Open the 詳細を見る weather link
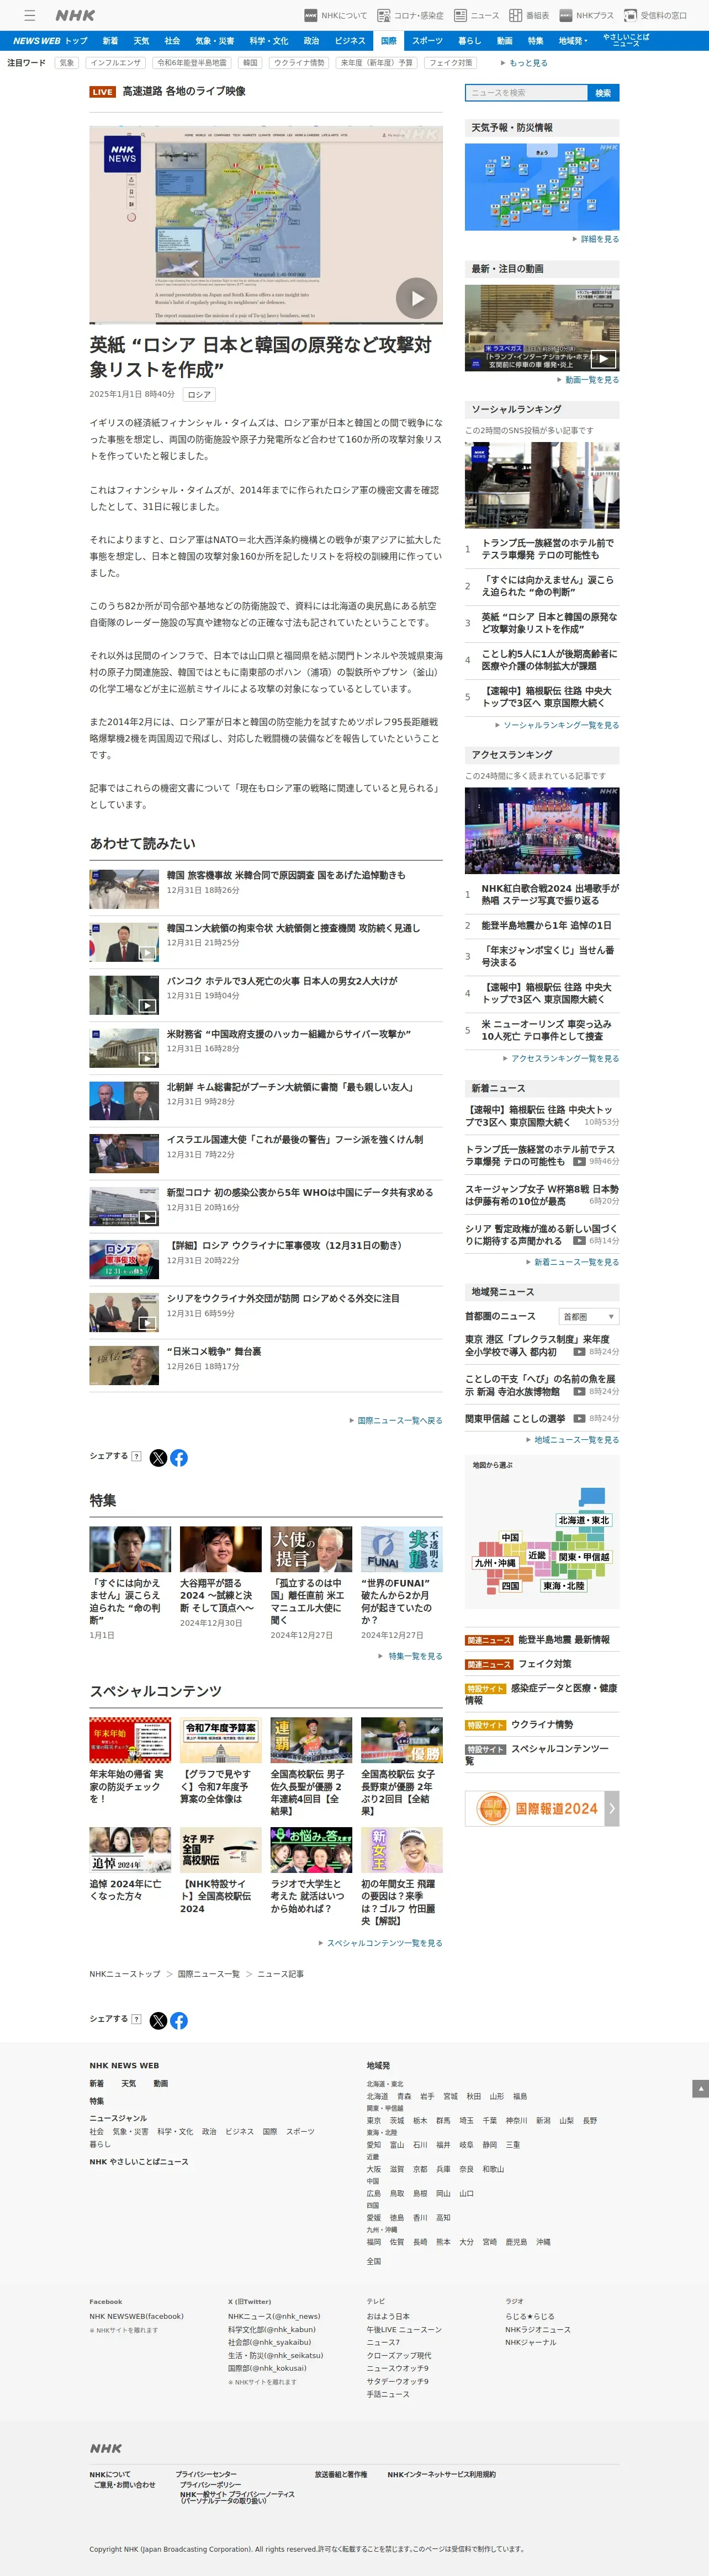The width and height of the screenshot is (709, 2576). [599, 239]
